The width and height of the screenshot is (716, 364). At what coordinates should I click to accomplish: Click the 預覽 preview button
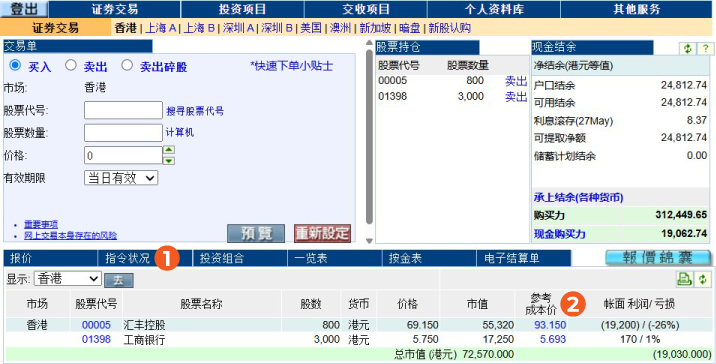tap(256, 233)
